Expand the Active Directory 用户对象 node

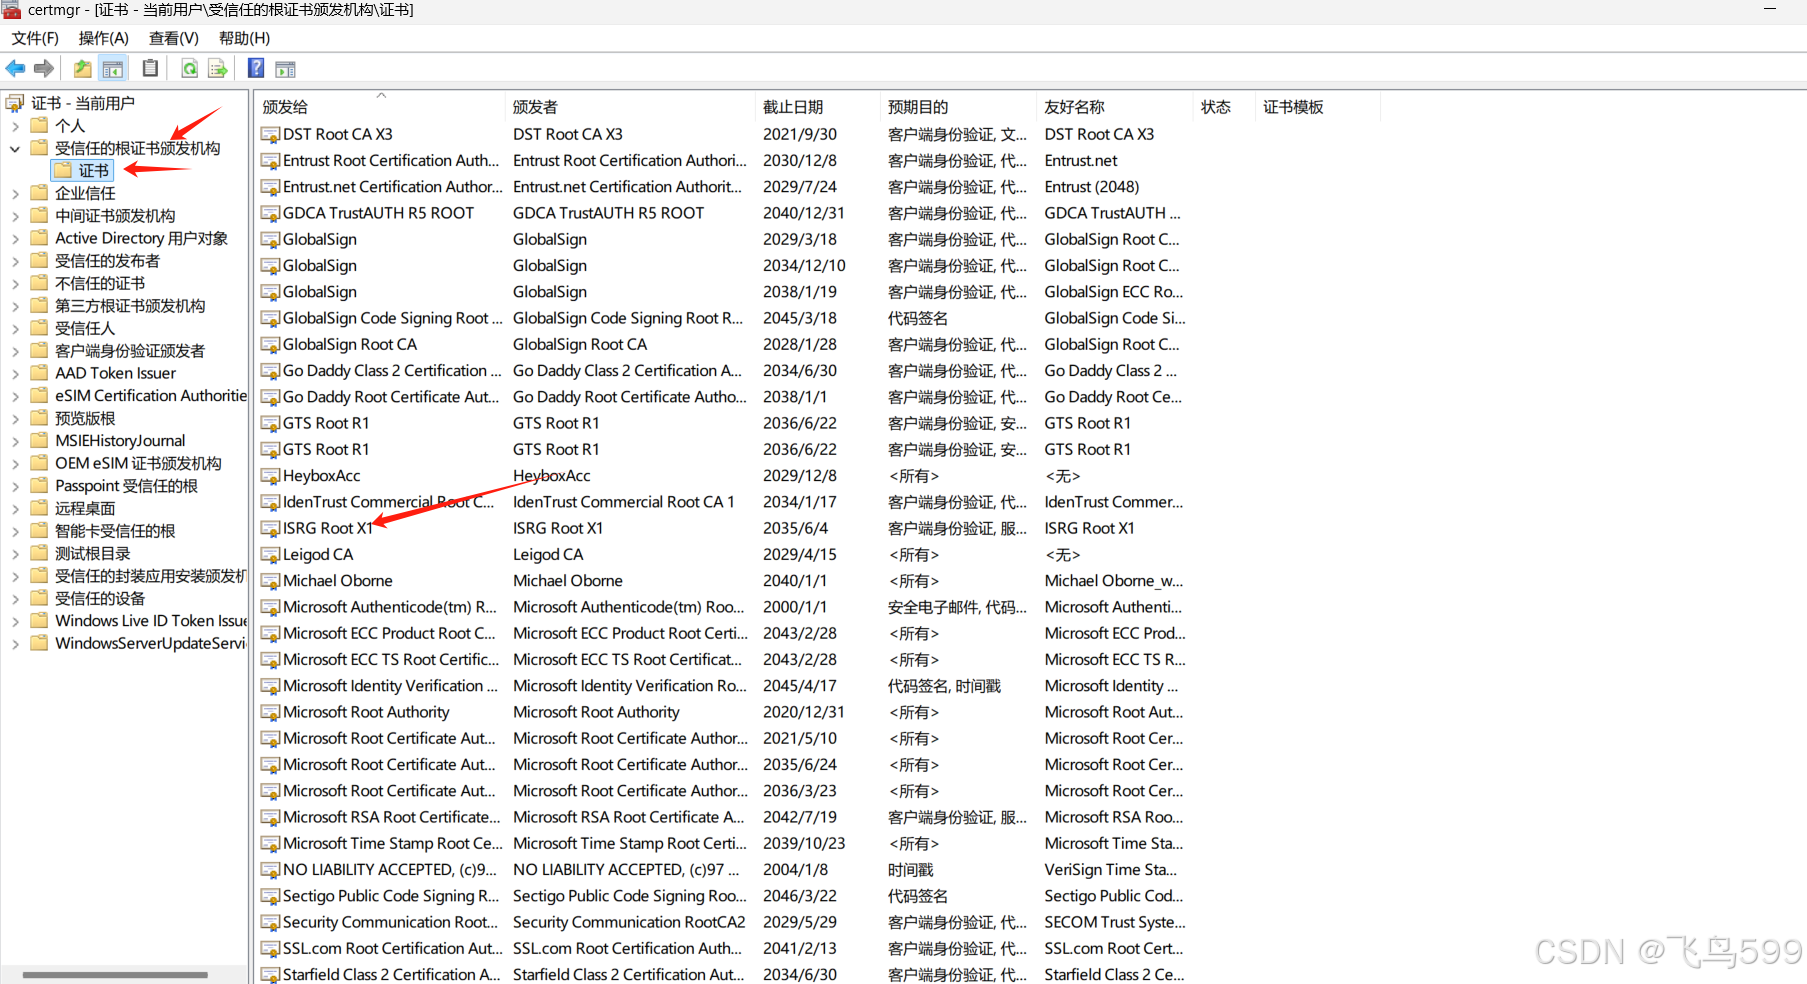point(15,239)
